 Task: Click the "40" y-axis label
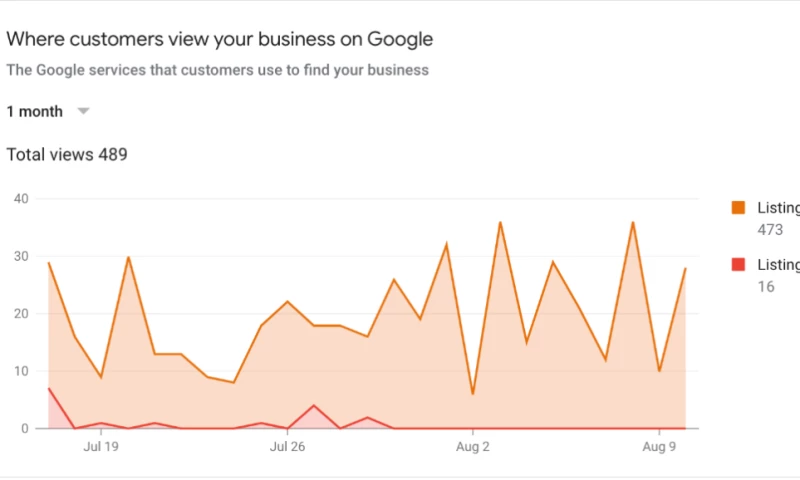(21, 199)
